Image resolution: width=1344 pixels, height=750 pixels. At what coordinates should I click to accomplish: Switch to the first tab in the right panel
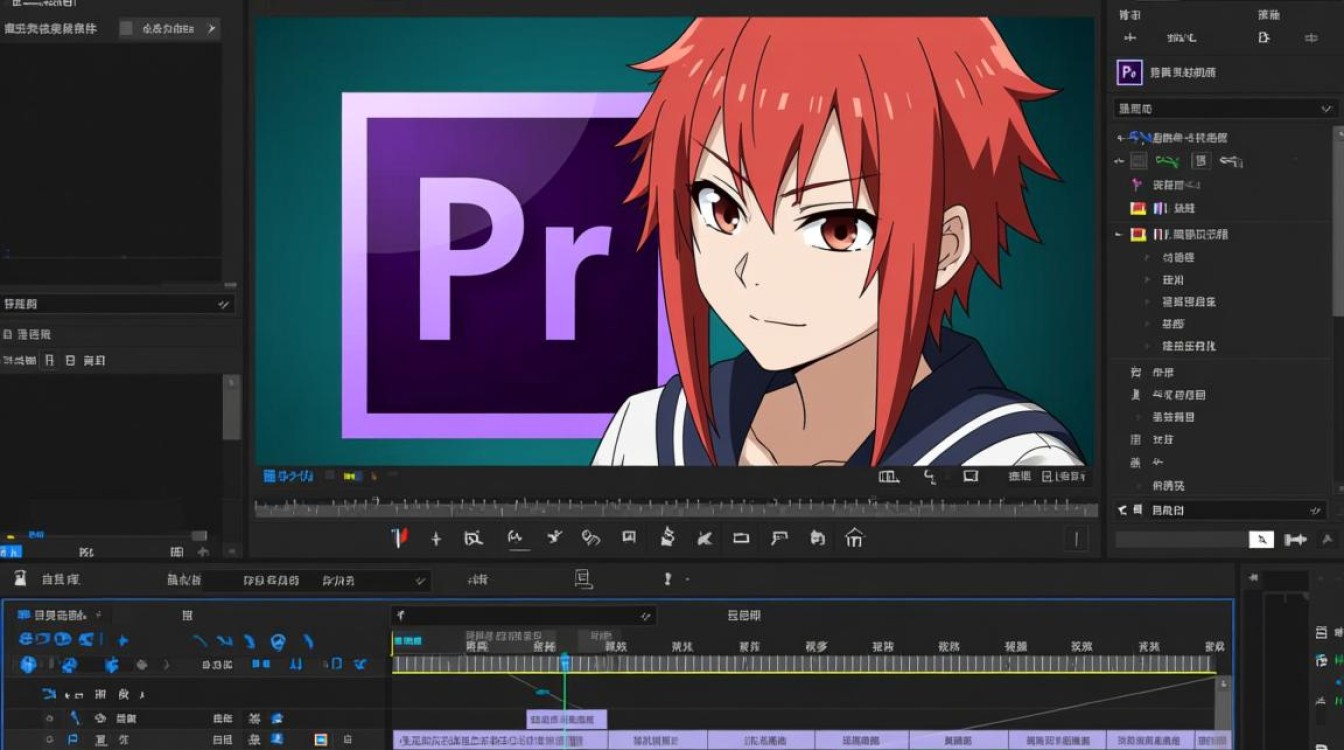(1130, 14)
